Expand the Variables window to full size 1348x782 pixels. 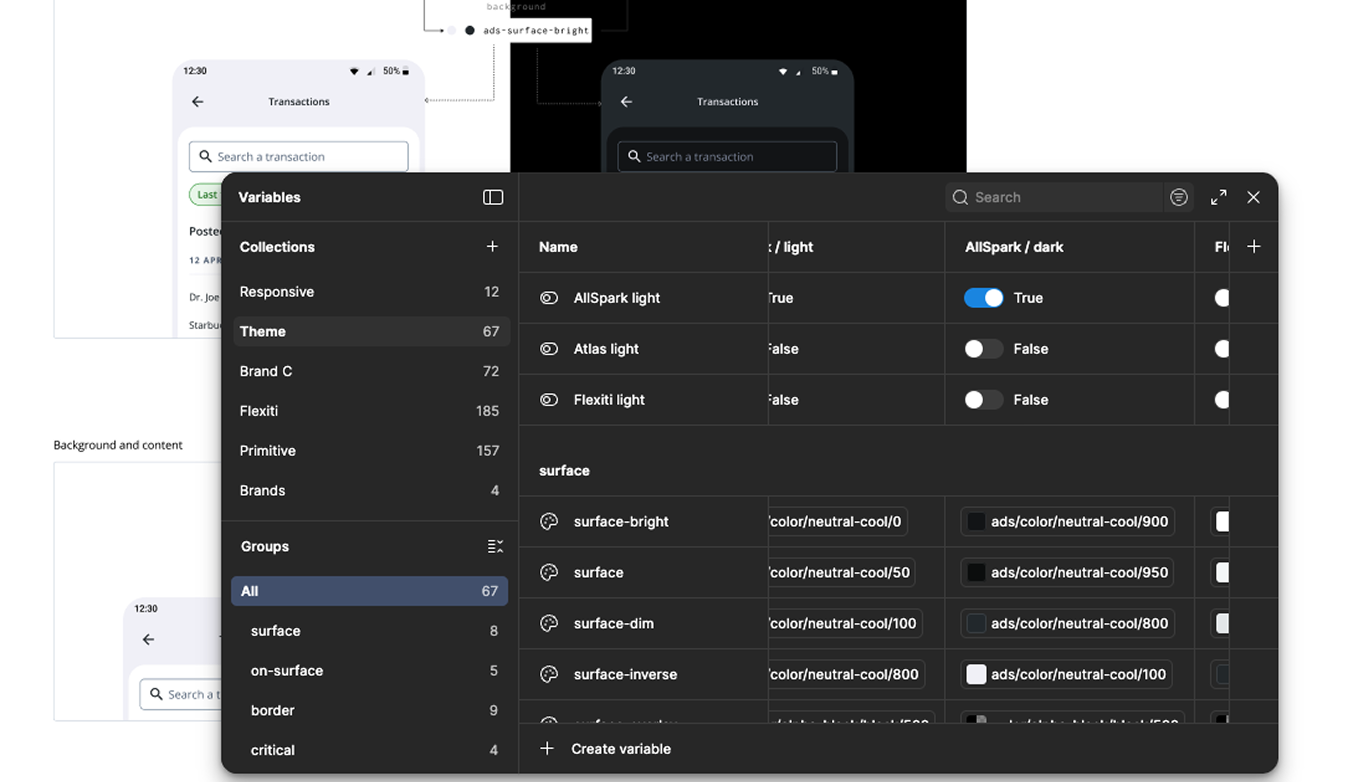(1218, 197)
